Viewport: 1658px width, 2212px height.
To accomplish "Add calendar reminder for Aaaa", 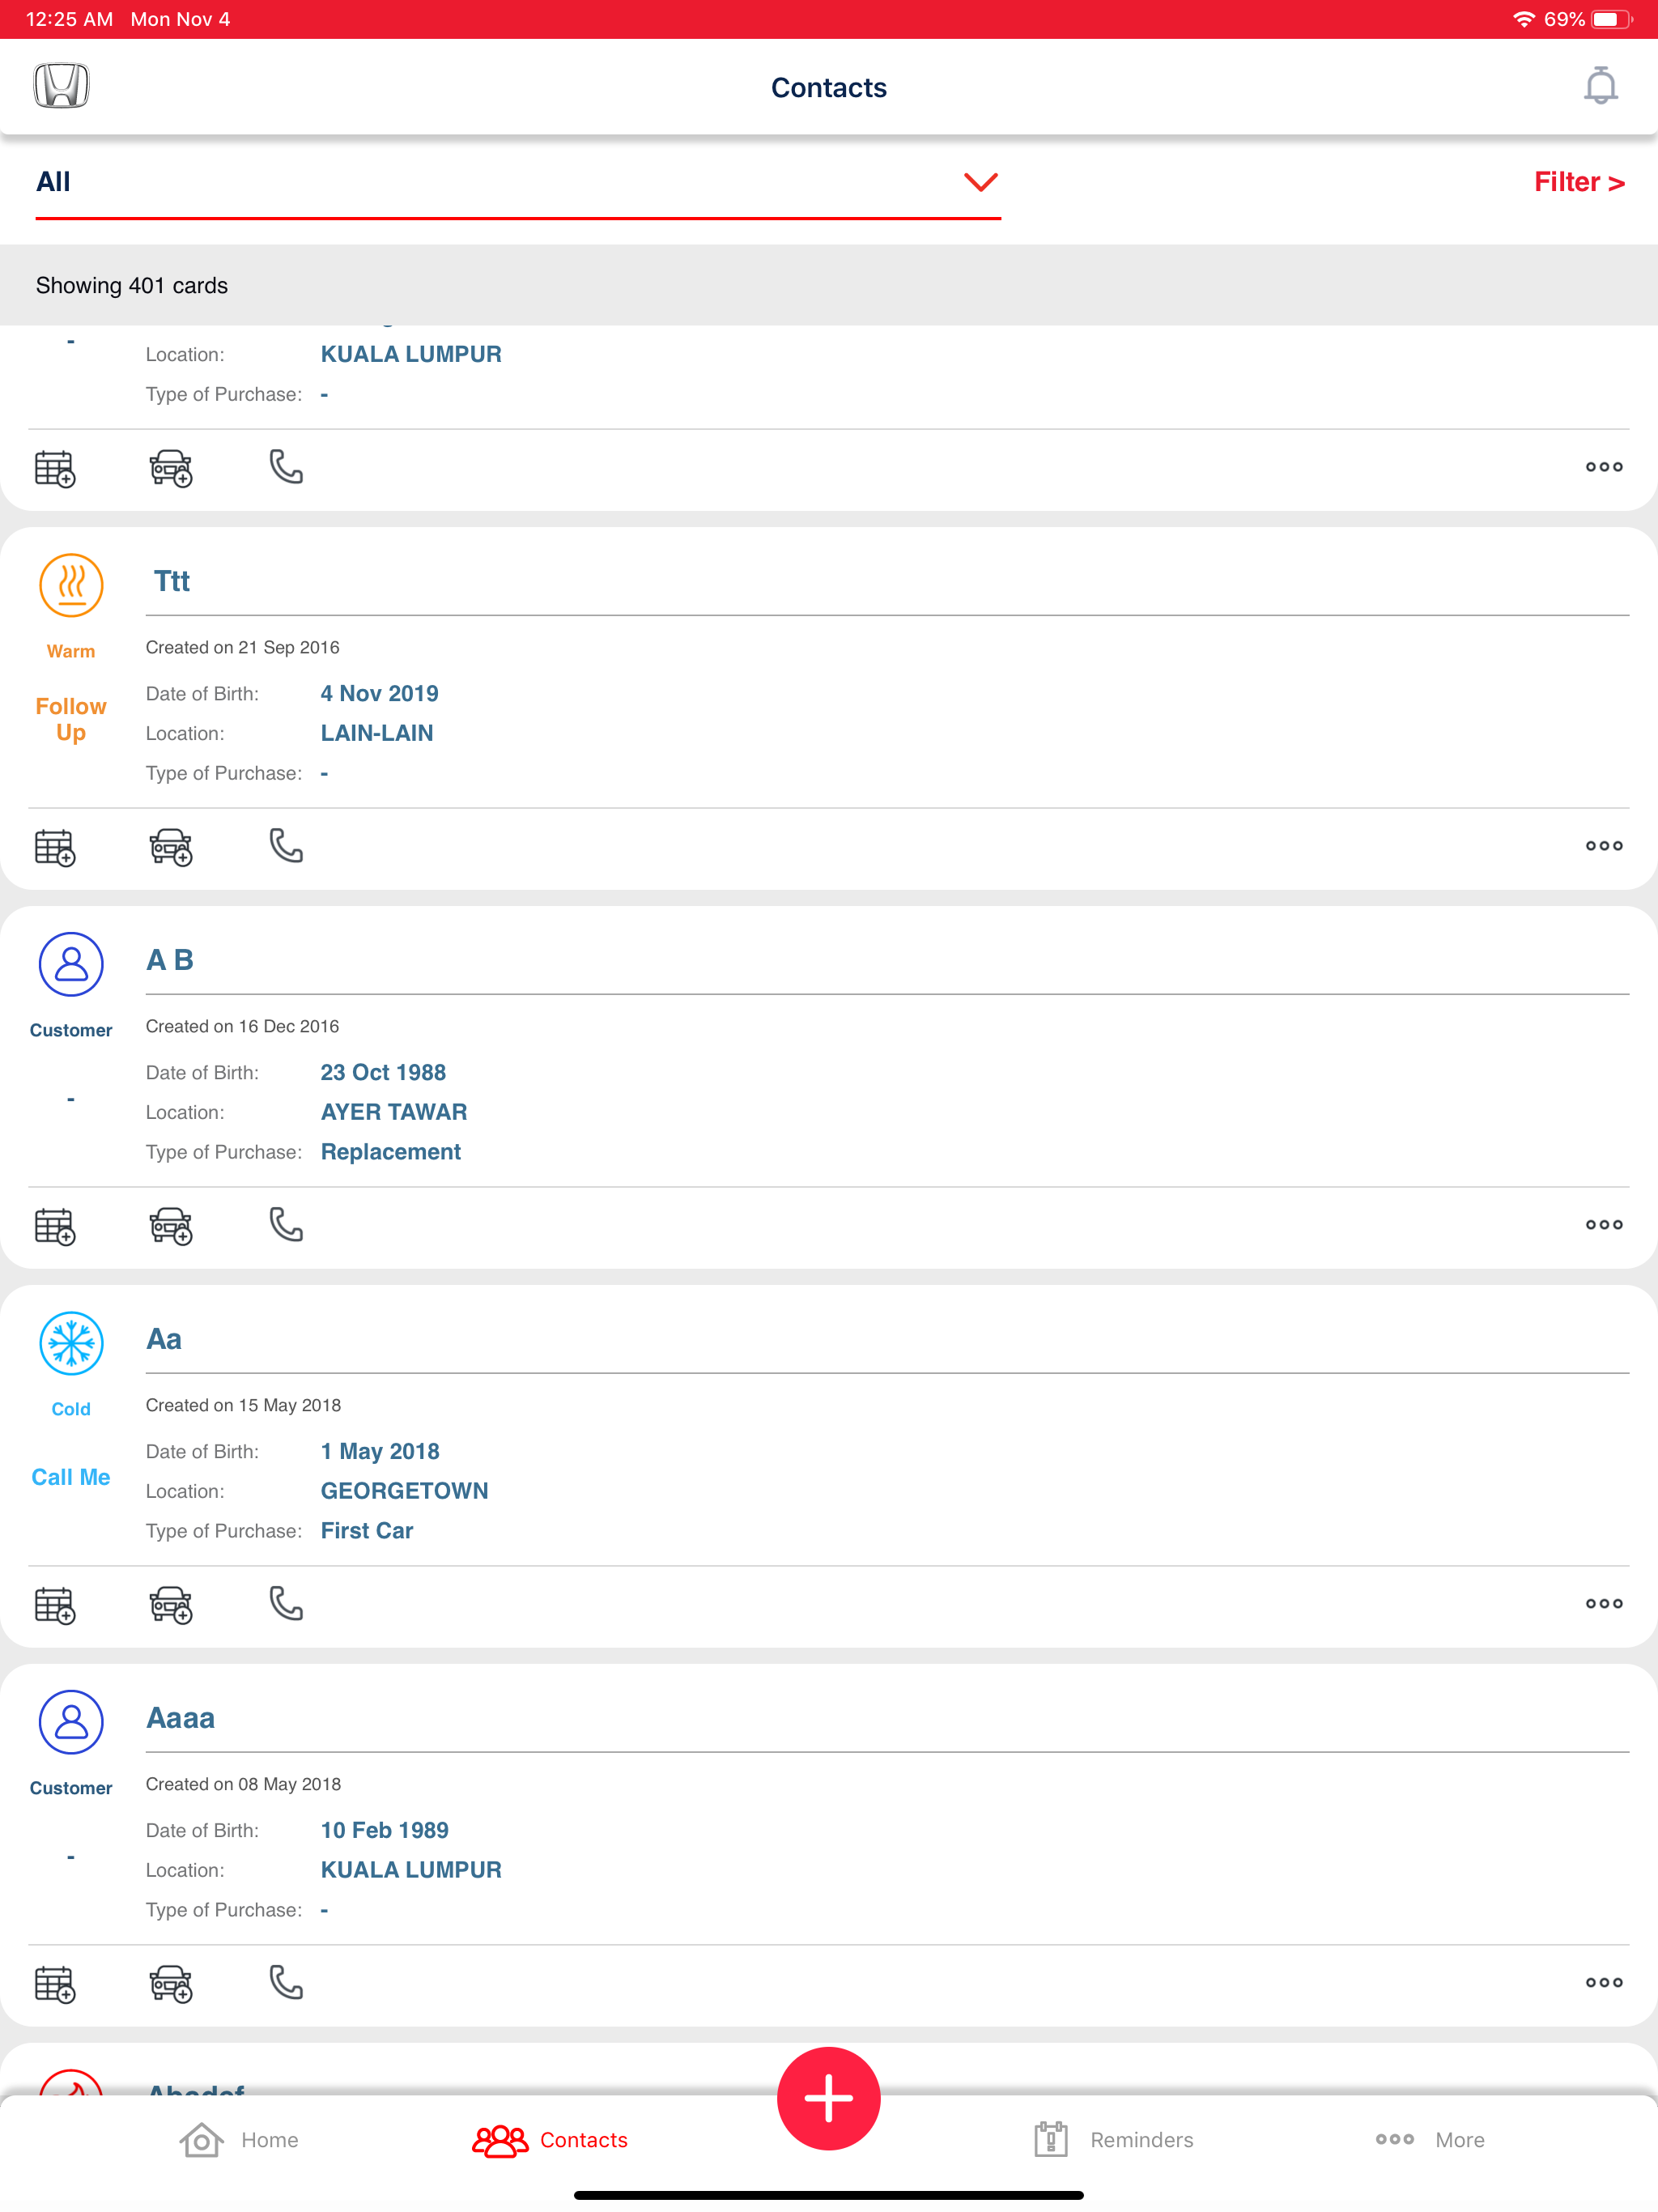I will [x=55, y=1984].
